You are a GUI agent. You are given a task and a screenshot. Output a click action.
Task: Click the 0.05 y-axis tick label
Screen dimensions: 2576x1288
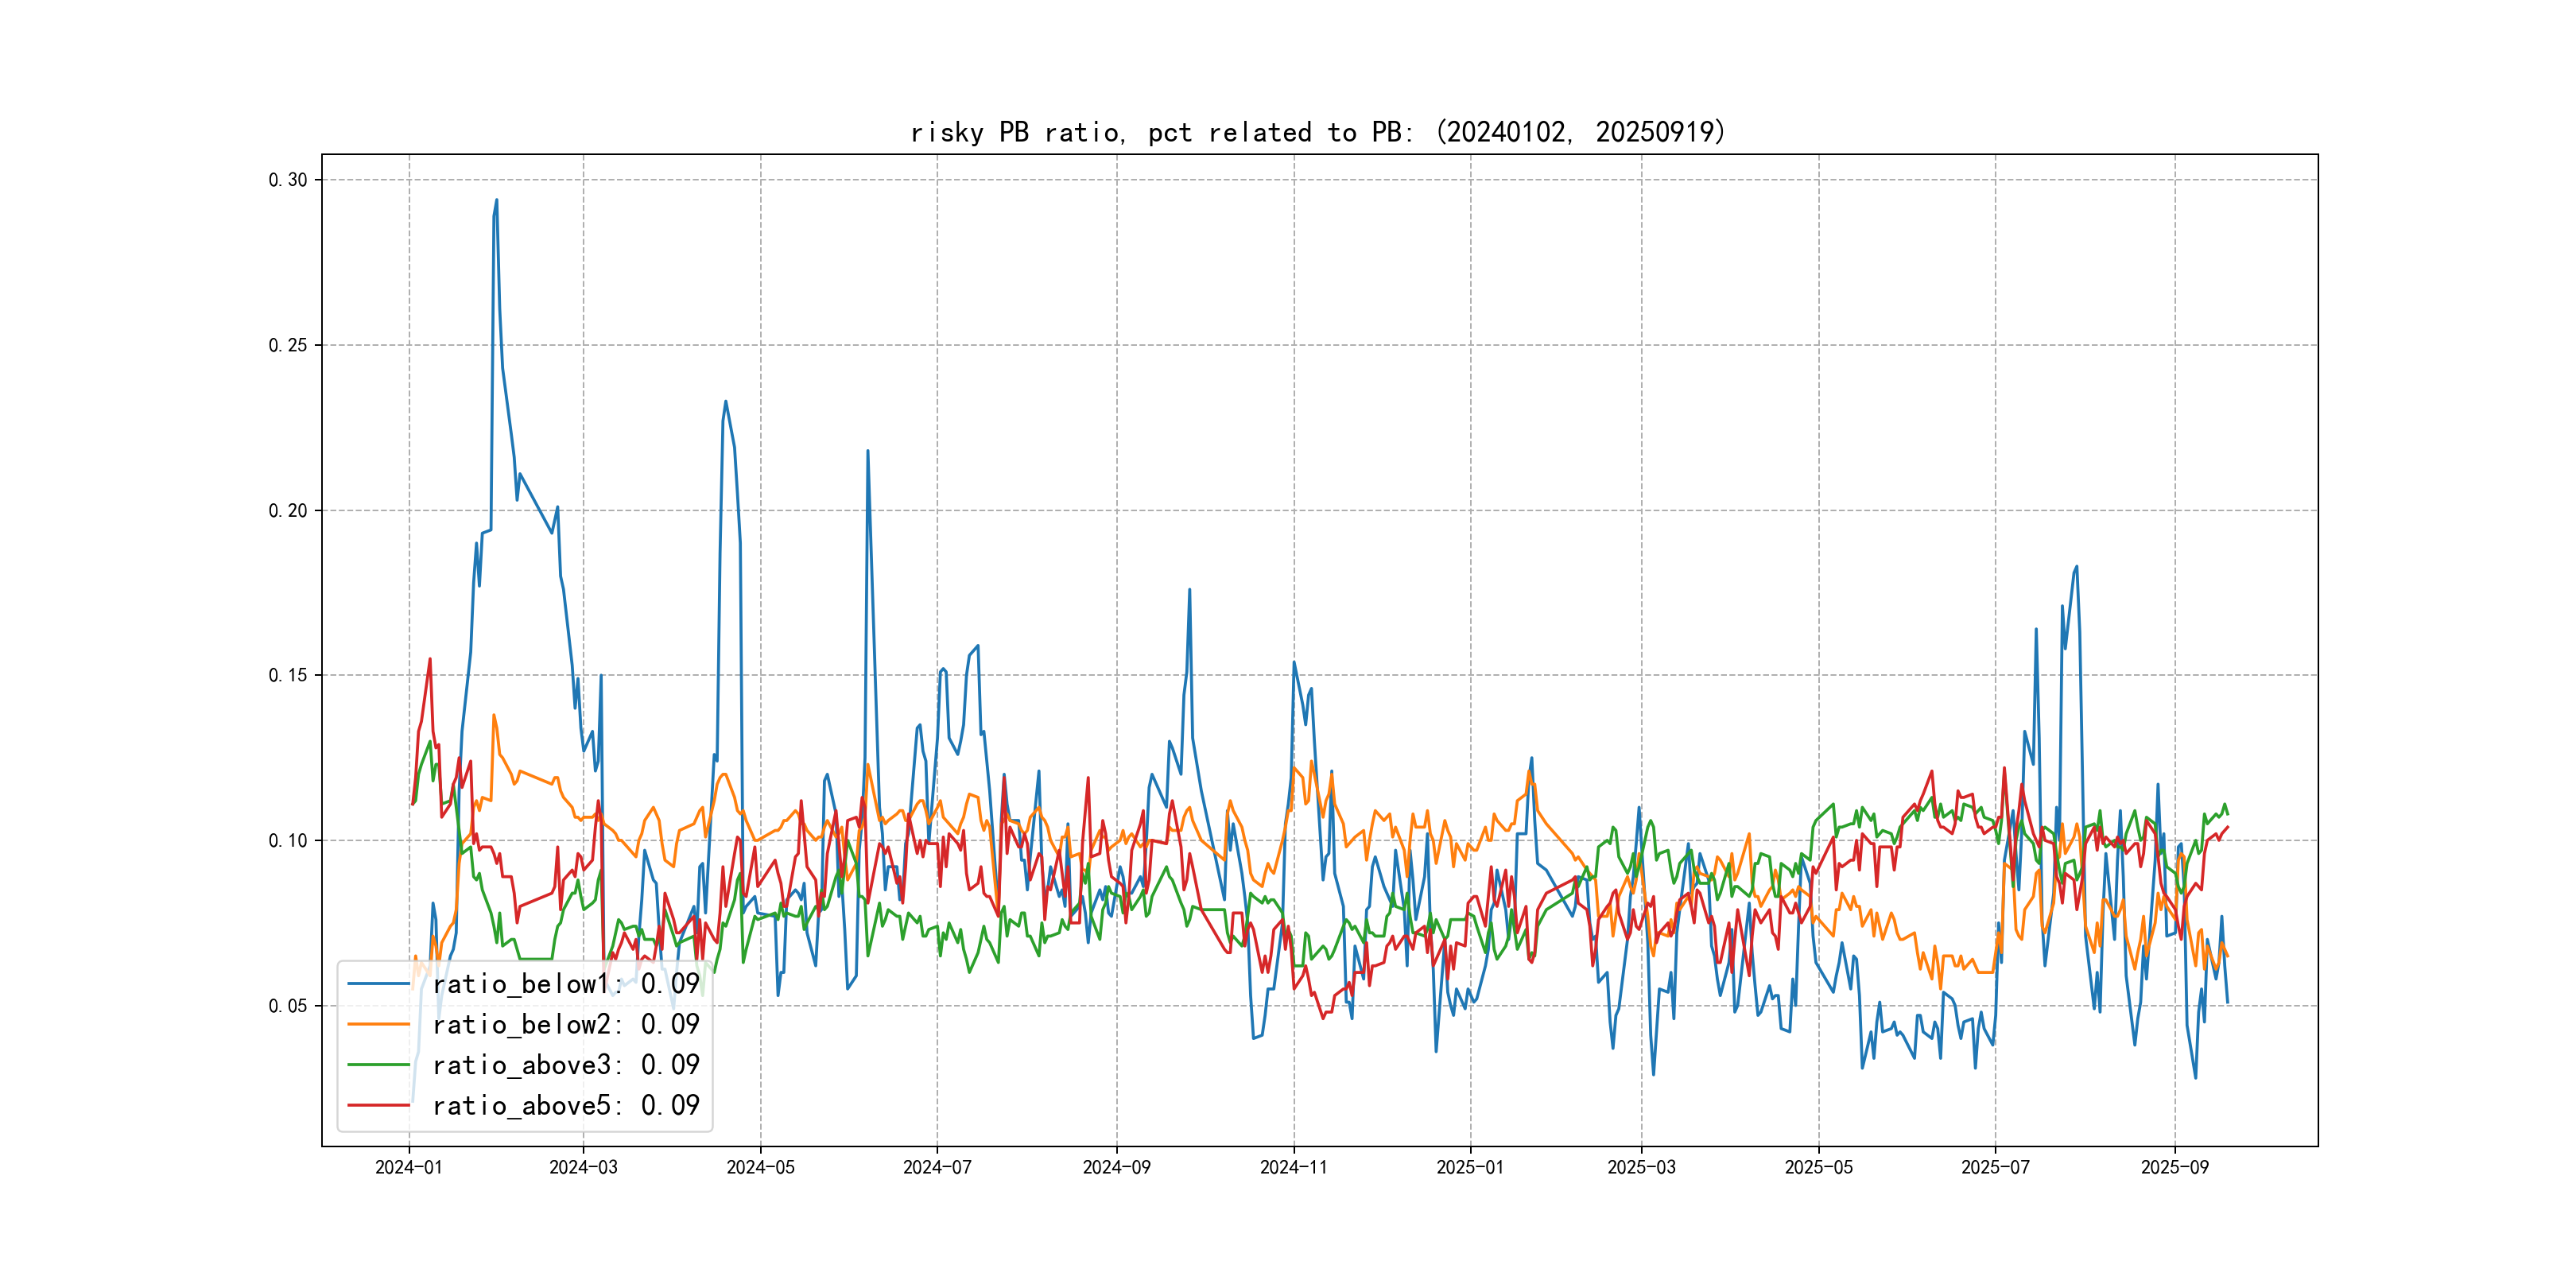288,1006
